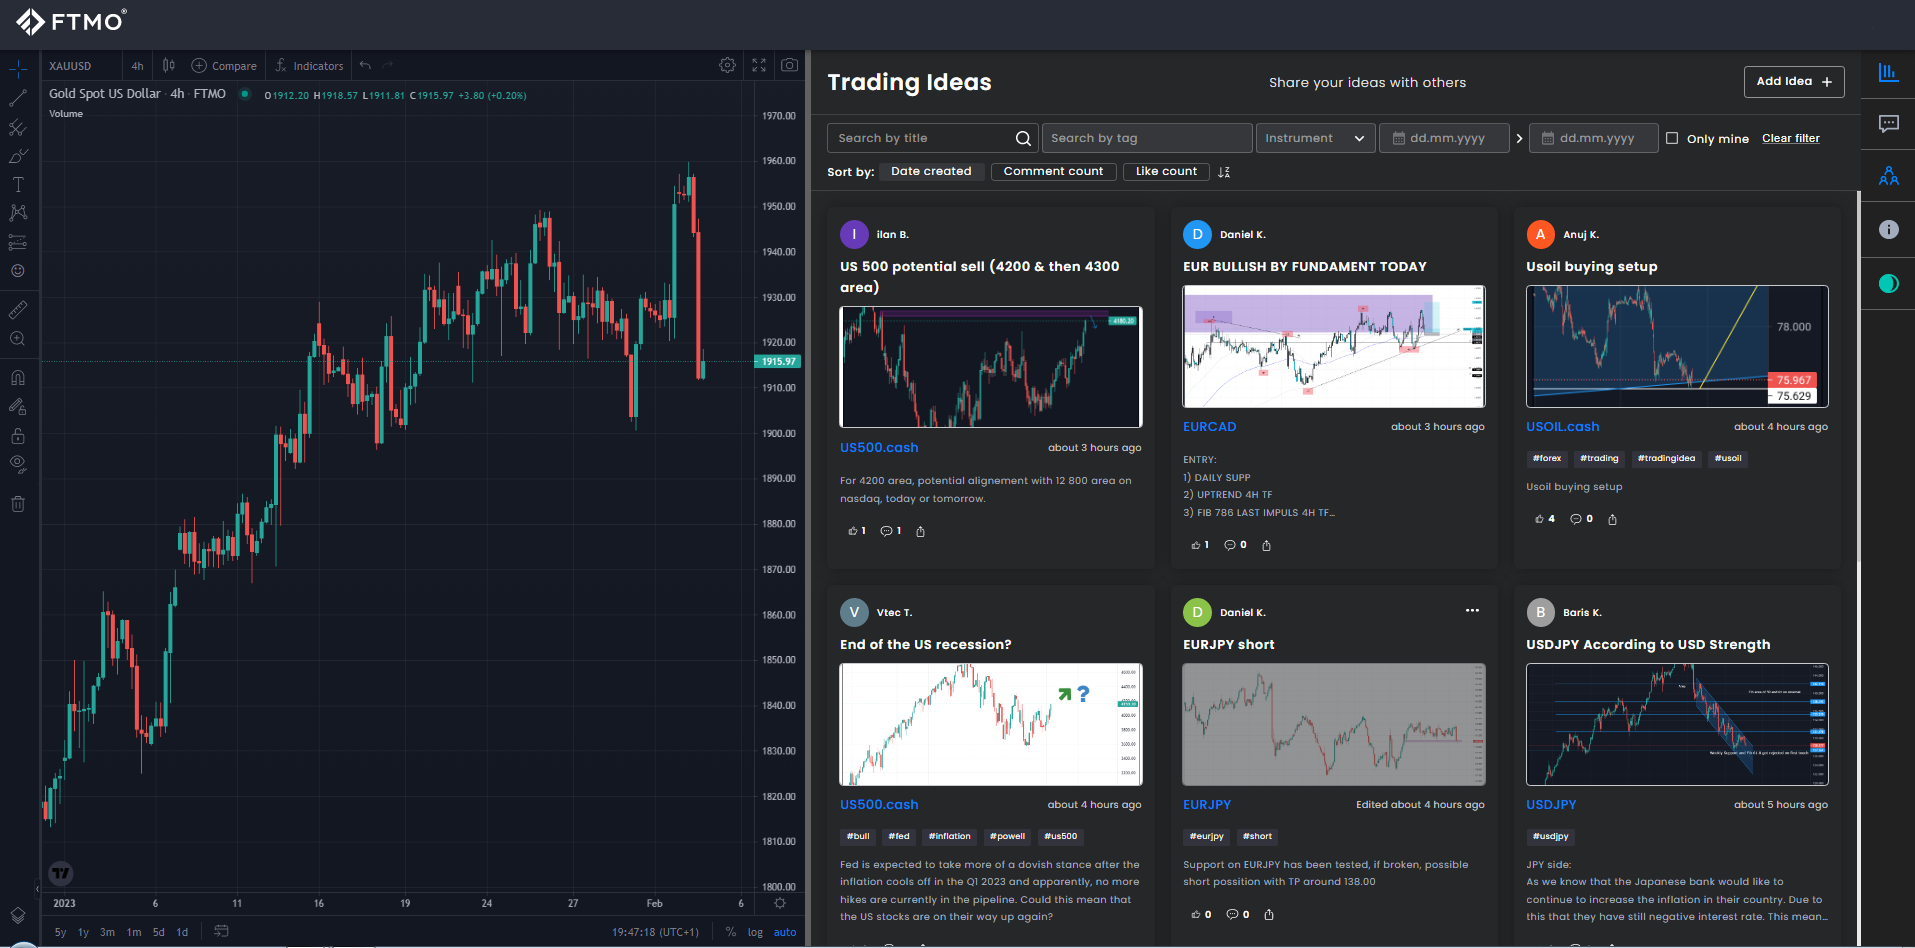Viewport: 1915px width, 948px height.
Task: Check the Only mine checkbox
Action: (x=1672, y=138)
